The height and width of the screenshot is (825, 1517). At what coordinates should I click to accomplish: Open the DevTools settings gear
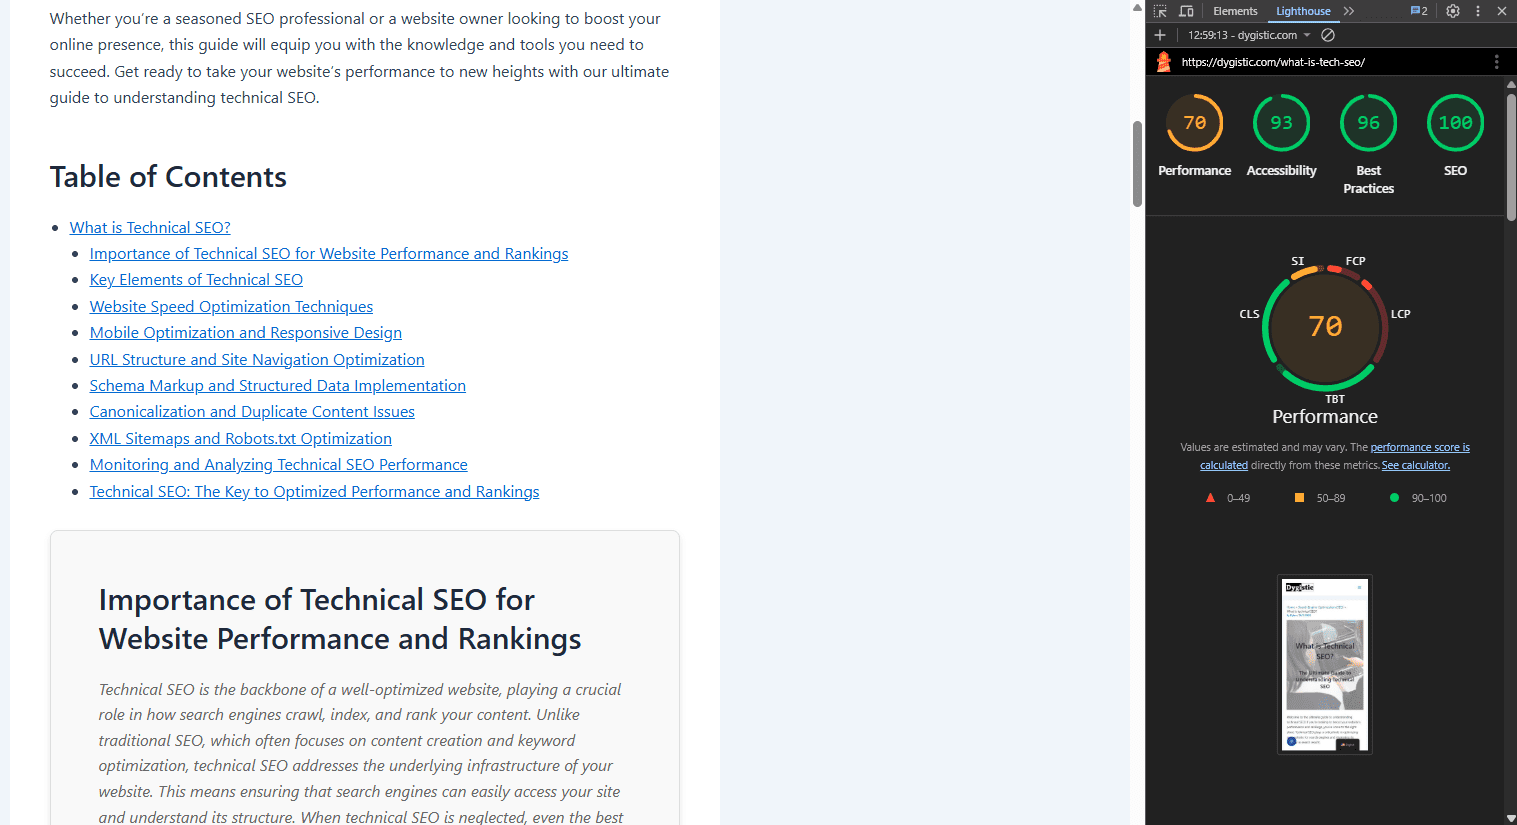1452,11
